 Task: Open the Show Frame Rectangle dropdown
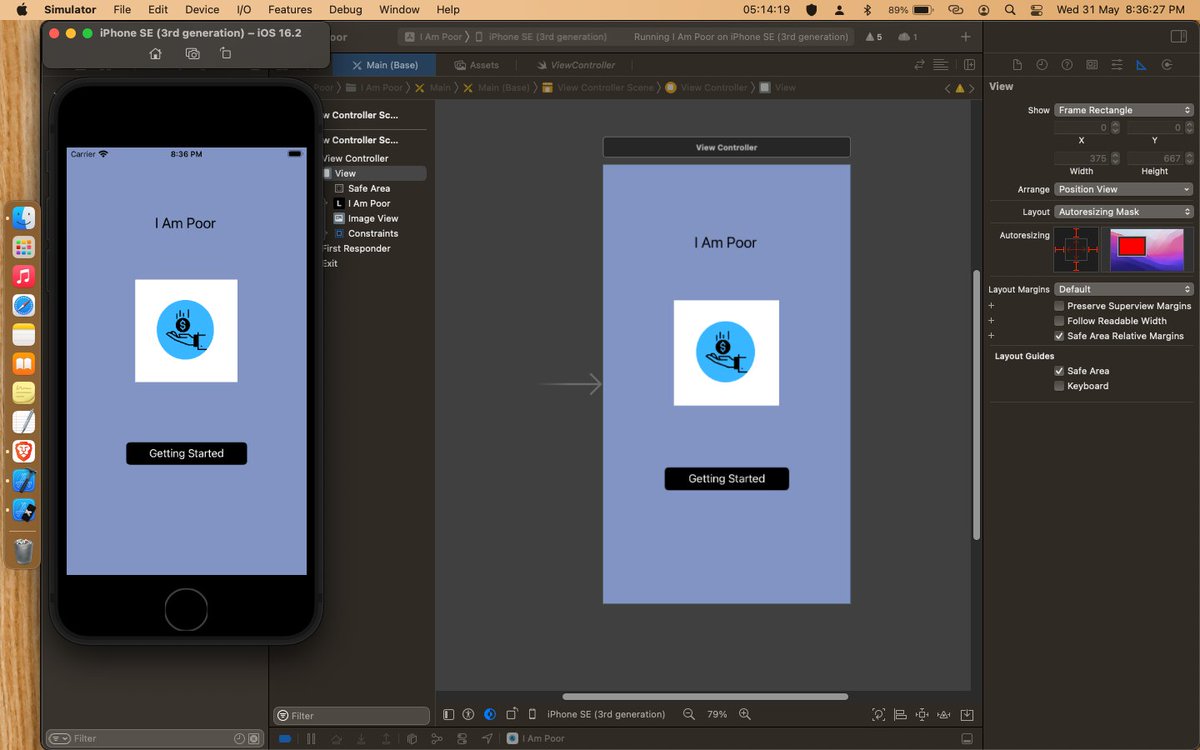[1123, 109]
